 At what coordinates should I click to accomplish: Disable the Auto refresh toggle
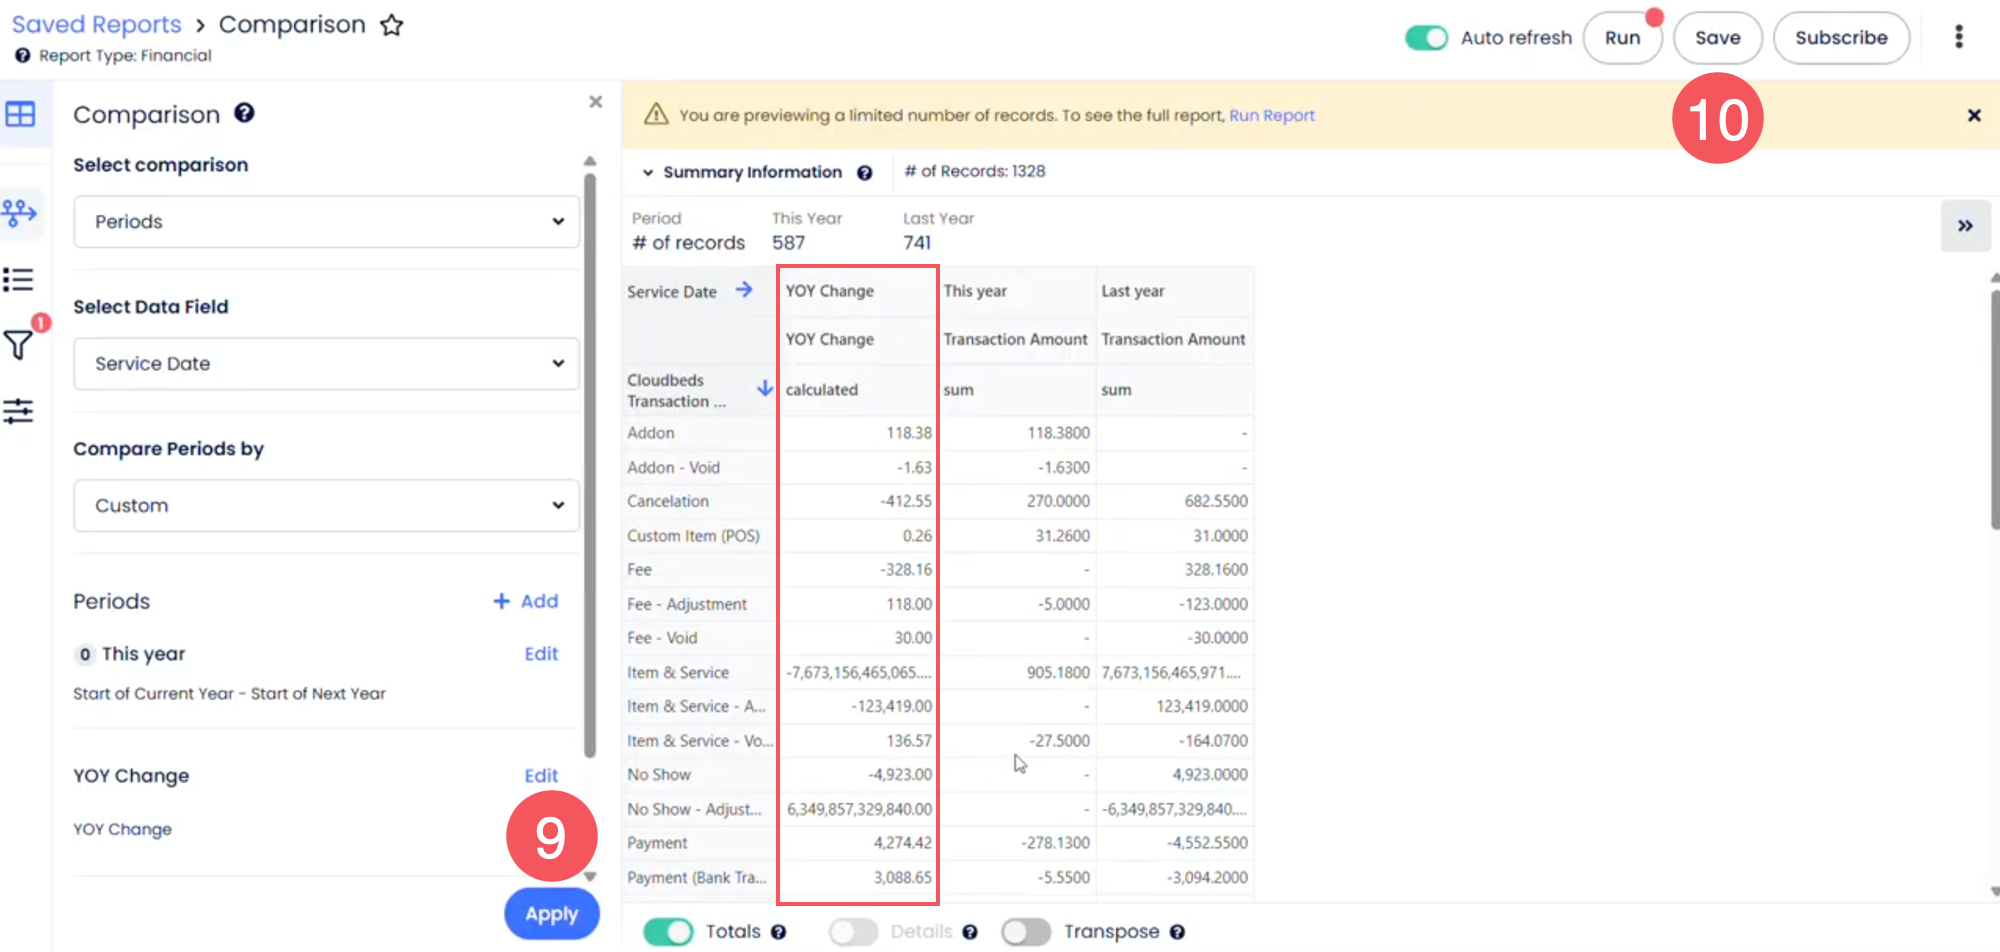1426,38
